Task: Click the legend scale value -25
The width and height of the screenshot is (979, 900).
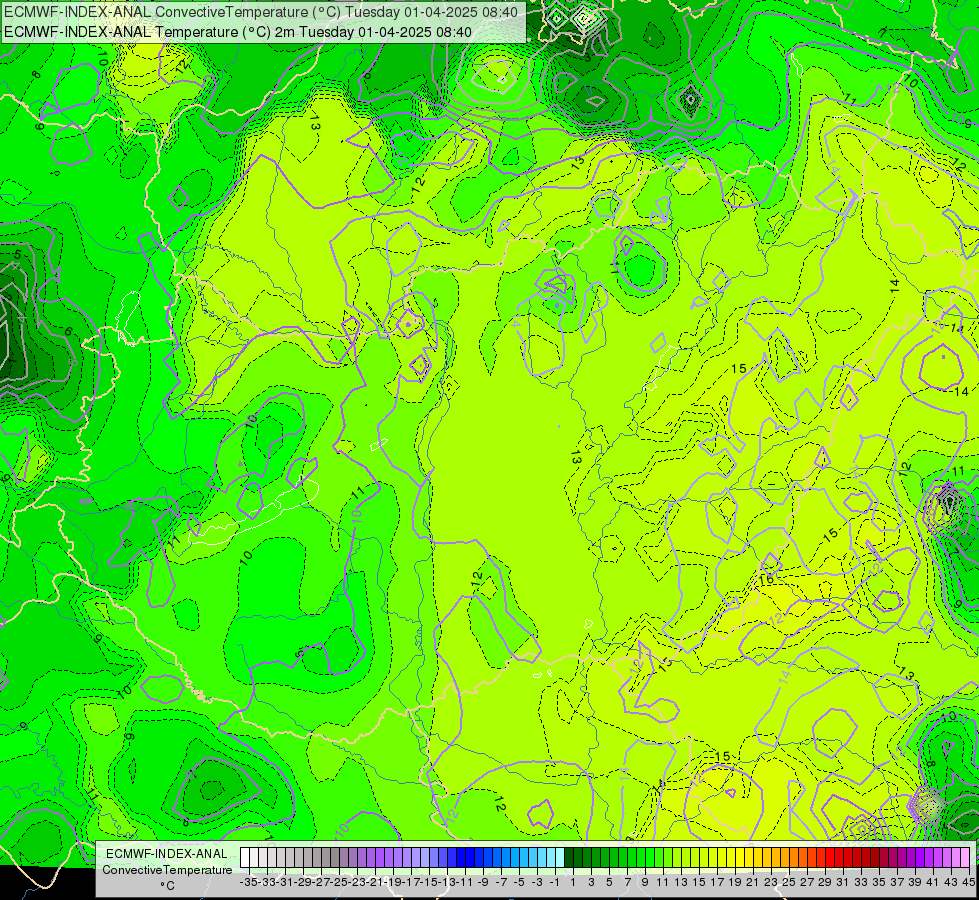Action: tap(339, 883)
